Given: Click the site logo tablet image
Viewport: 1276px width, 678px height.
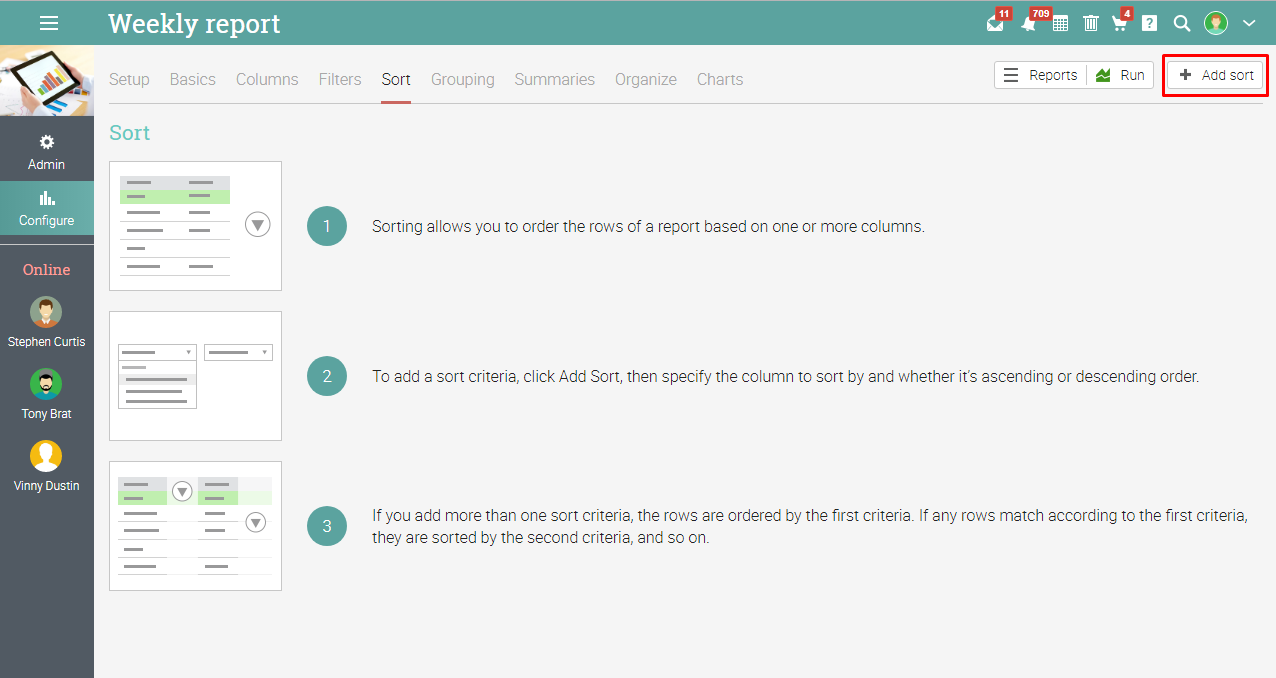Looking at the screenshot, I should tap(47, 81).
